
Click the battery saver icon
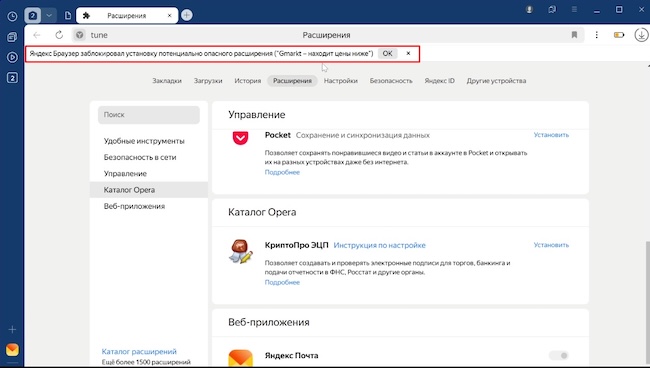point(619,35)
